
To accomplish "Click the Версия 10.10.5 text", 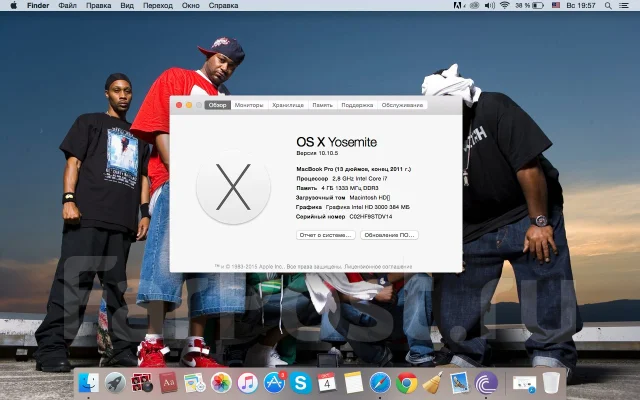I will pyautogui.click(x=317, y=153).
